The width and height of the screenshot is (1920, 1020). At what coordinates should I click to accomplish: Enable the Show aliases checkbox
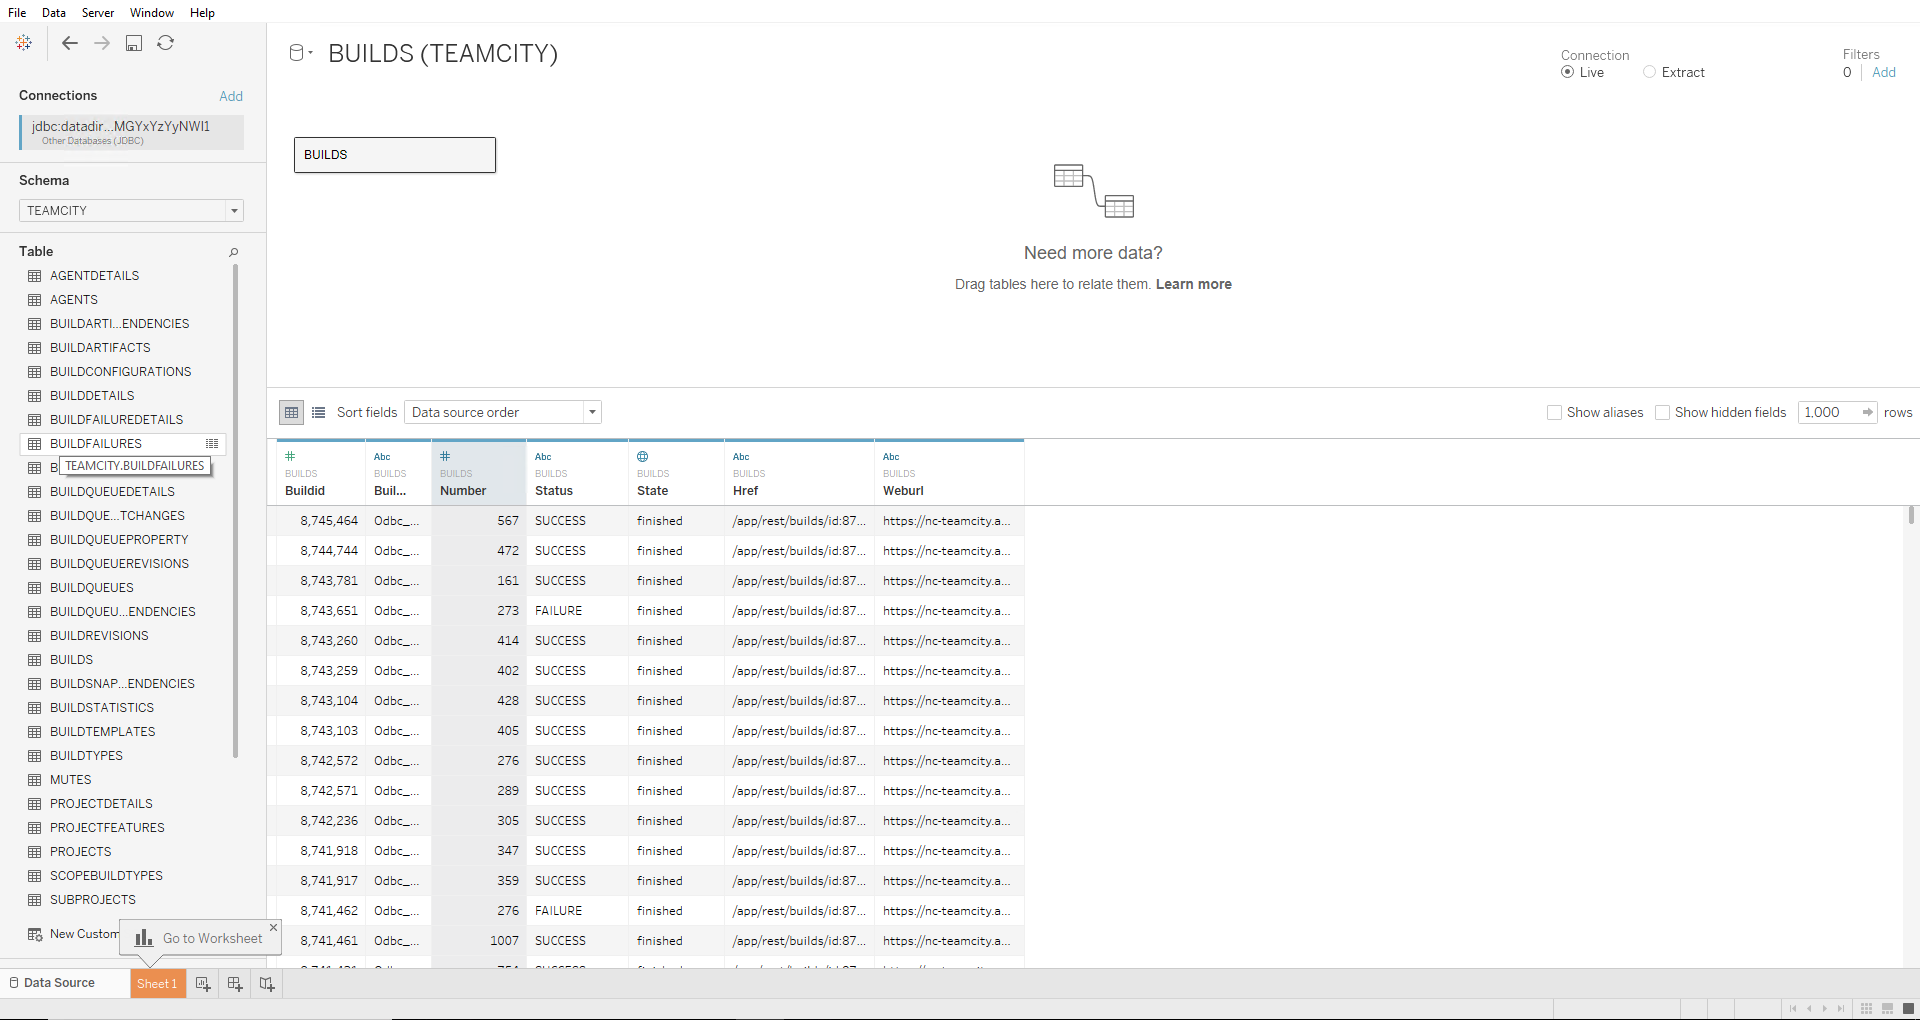point(1554,412)
